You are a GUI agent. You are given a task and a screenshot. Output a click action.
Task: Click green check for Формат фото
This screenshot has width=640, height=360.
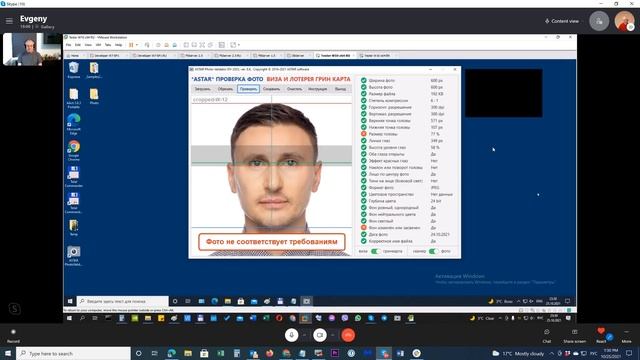(363, 188)
